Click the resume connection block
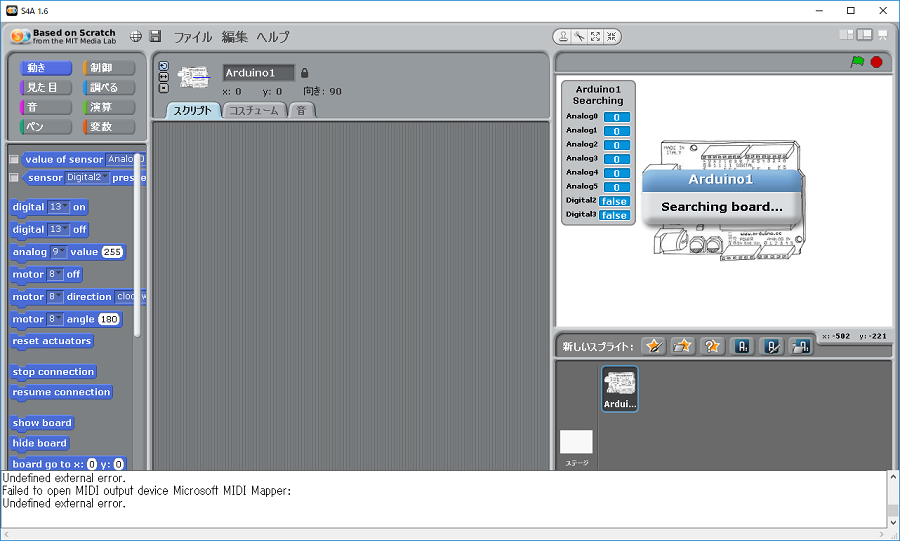The width and height of the screenshot is (900, 541). pos(61,392)
